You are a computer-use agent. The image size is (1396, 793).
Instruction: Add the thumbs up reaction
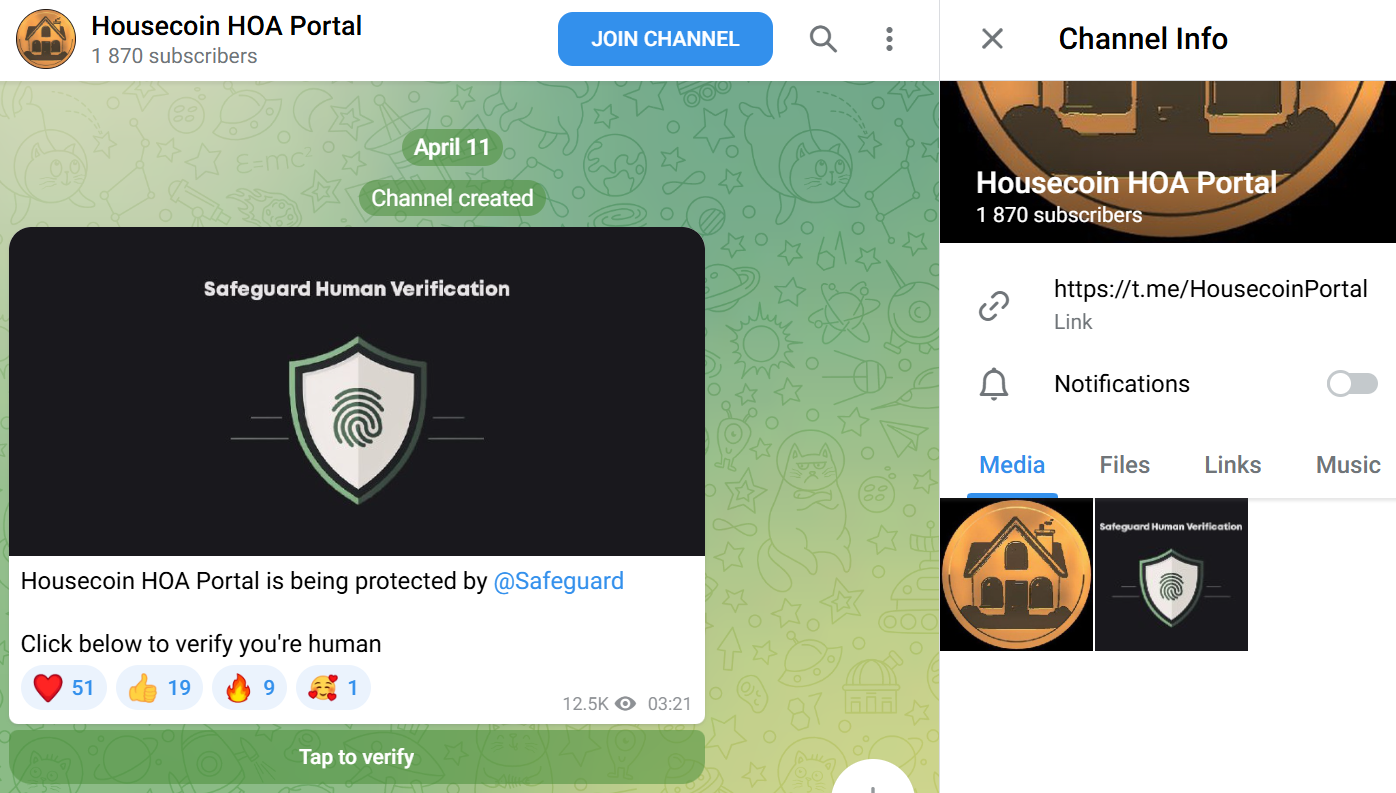[x=159, y=688]
